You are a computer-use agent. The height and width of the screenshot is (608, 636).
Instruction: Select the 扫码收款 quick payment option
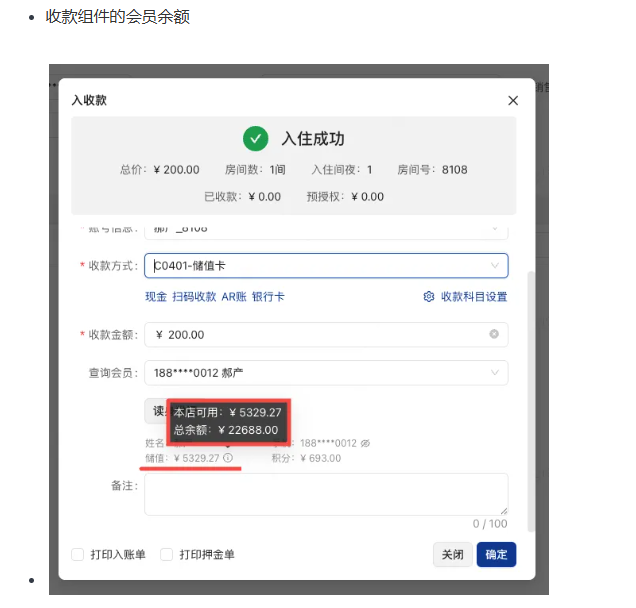click(x=194, y=297)
